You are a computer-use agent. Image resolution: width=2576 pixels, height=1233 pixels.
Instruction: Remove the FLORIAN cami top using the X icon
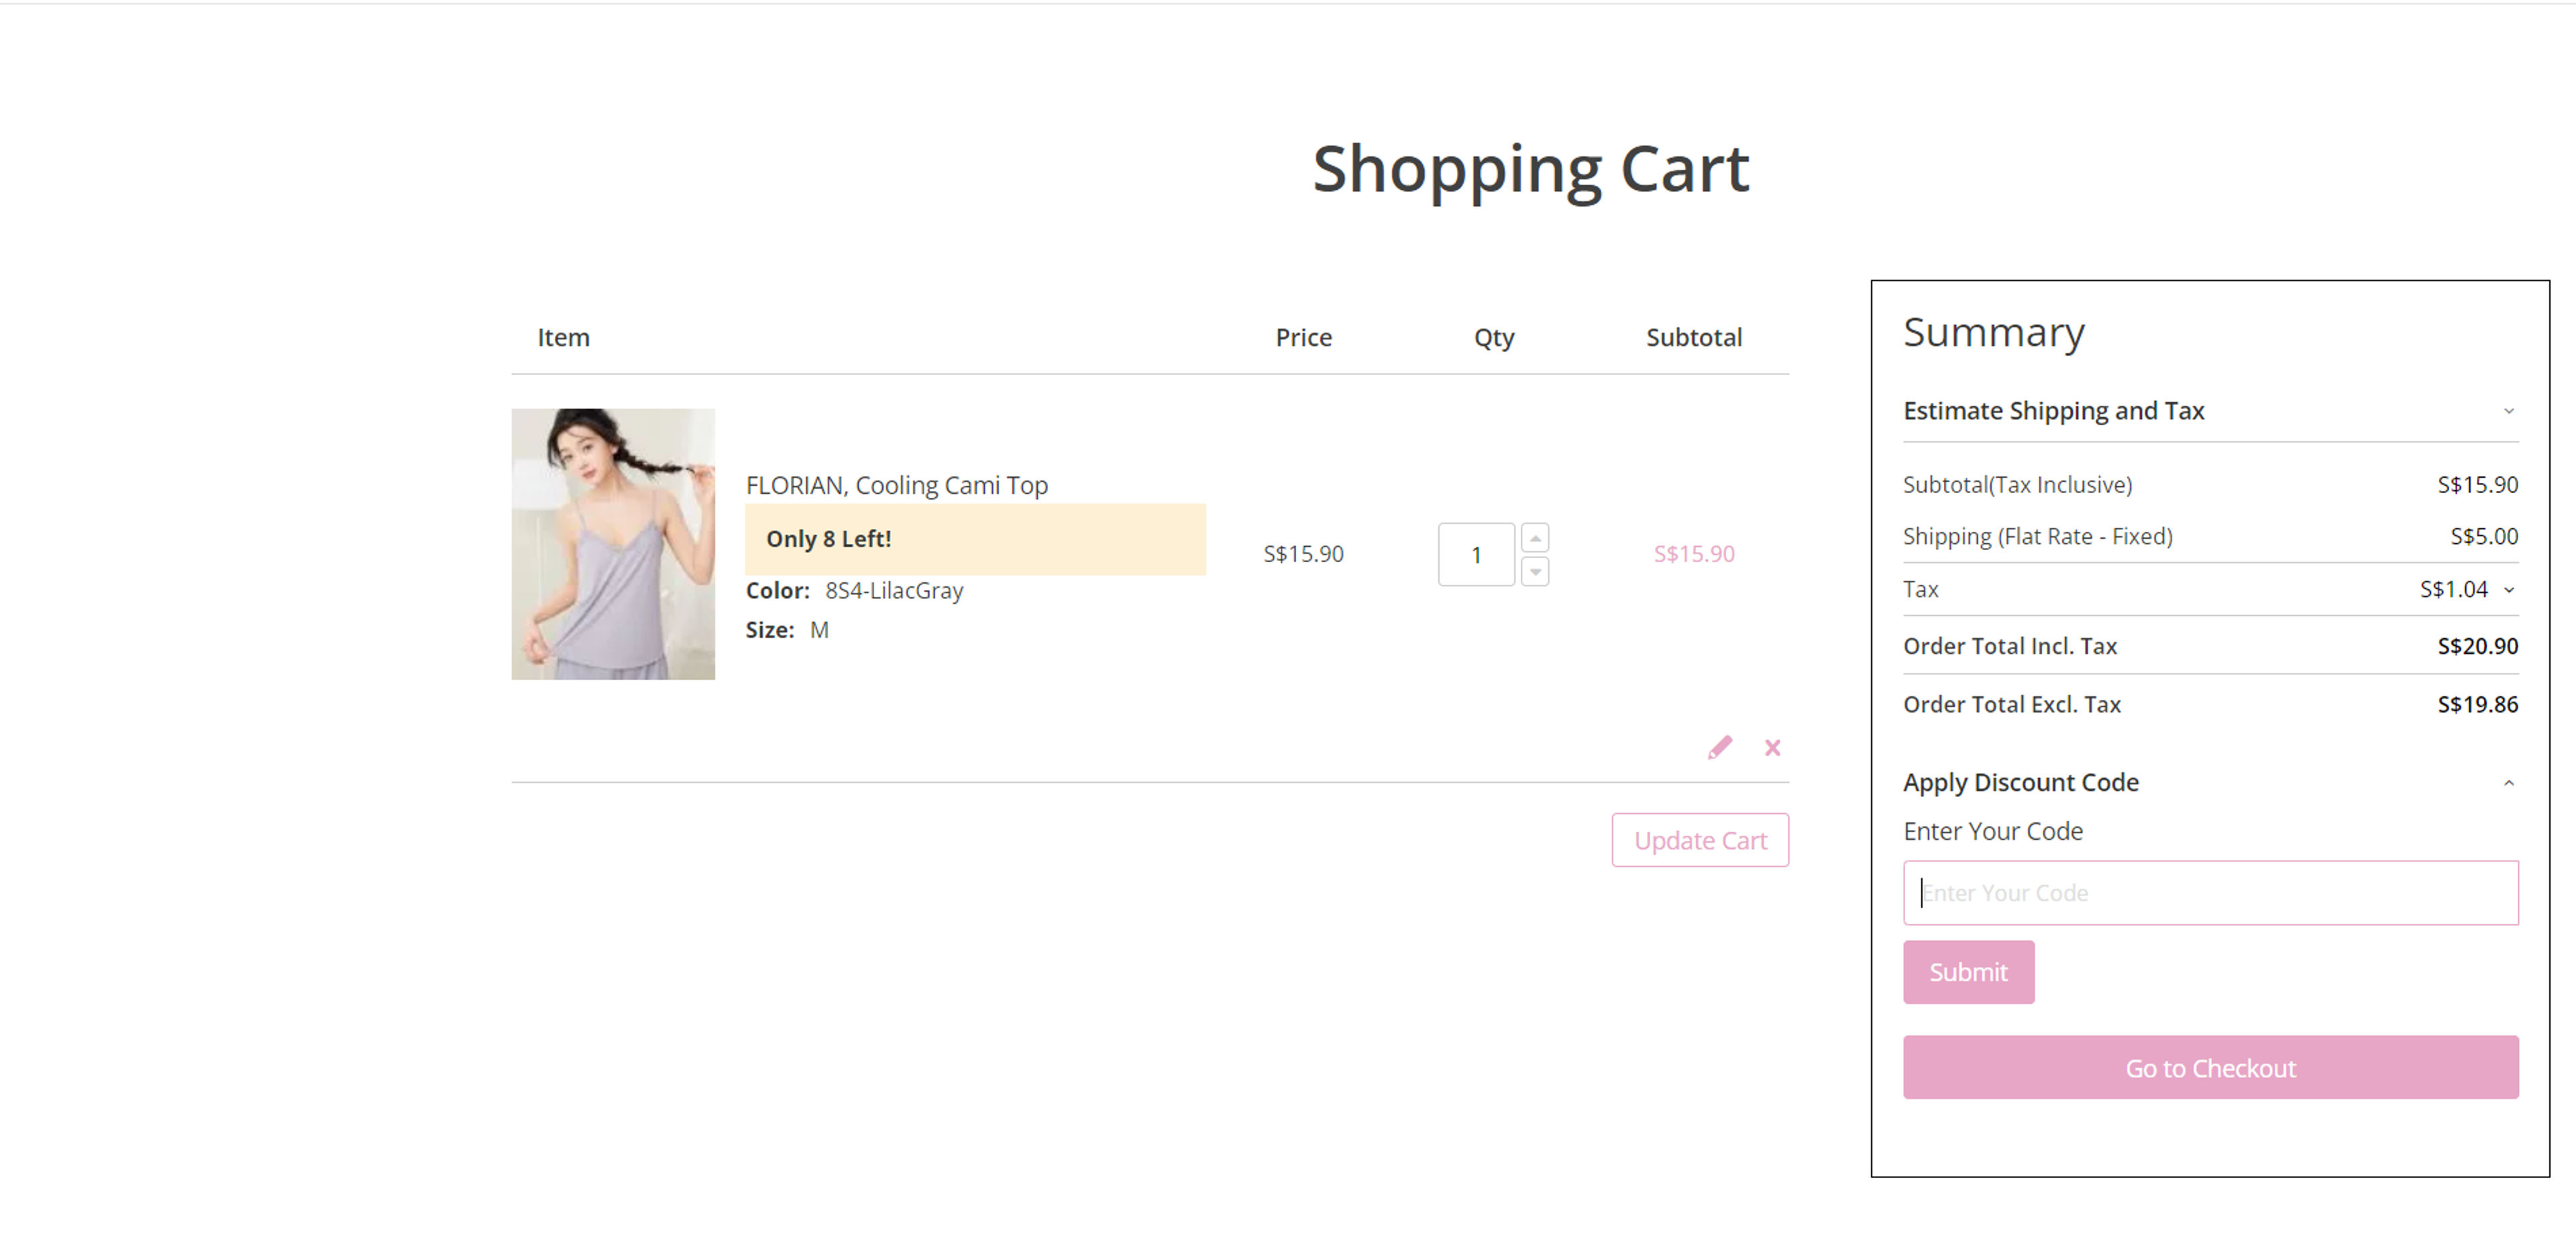pos(1772,747)
